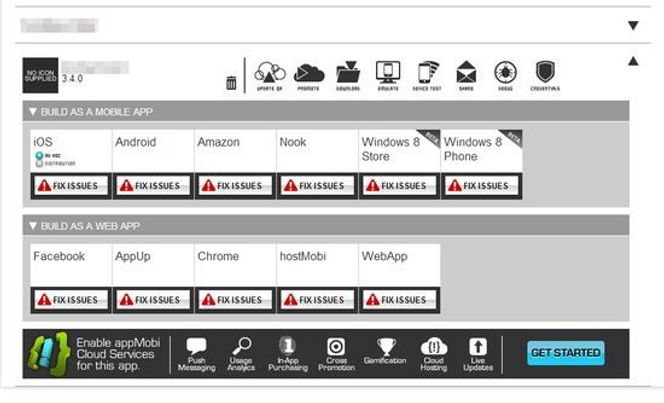Click the Promote cloud icon

309,76
